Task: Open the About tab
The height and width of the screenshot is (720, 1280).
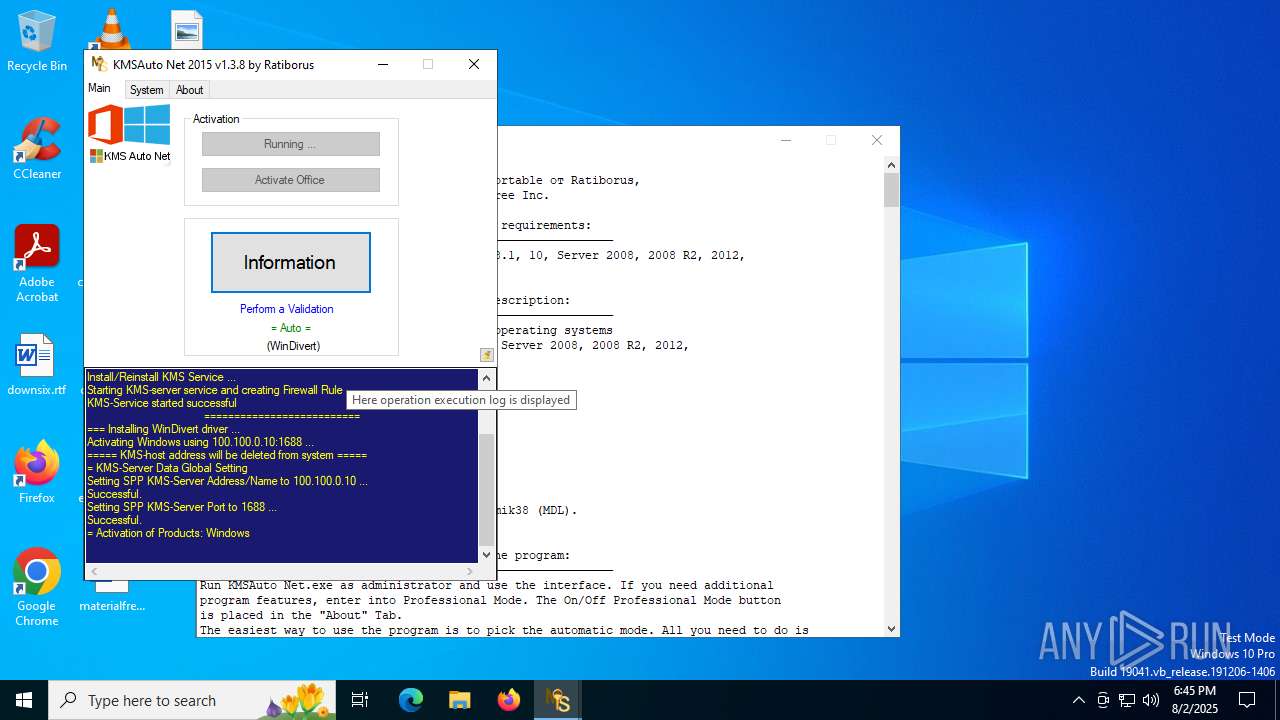Action: pos(189,90)
